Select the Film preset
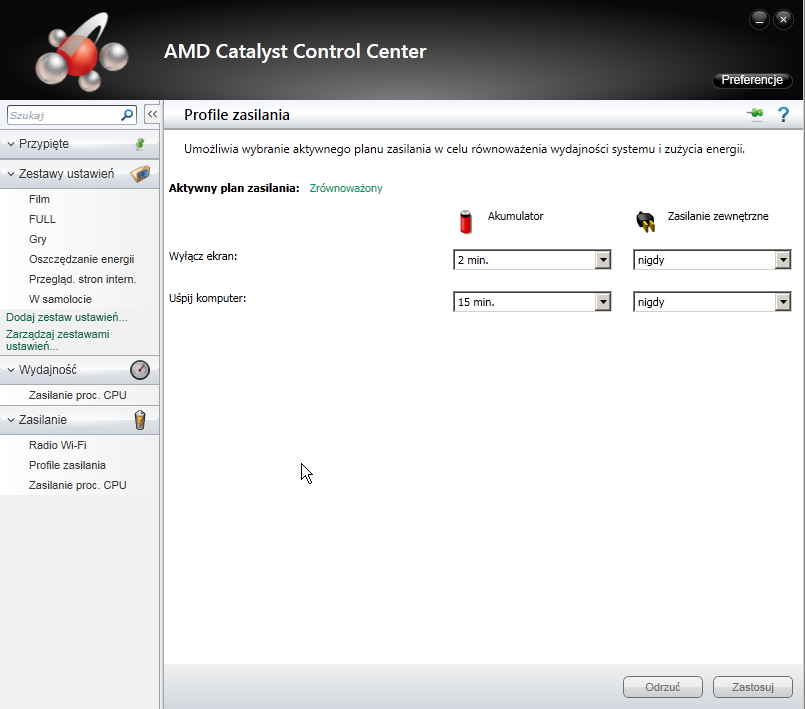 click(40, 199)
